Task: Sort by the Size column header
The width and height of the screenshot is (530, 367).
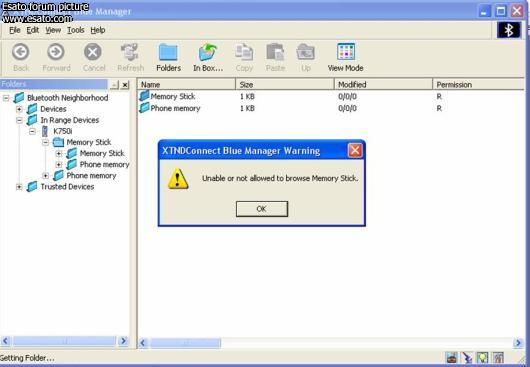Action: click(x=285, y=84)
